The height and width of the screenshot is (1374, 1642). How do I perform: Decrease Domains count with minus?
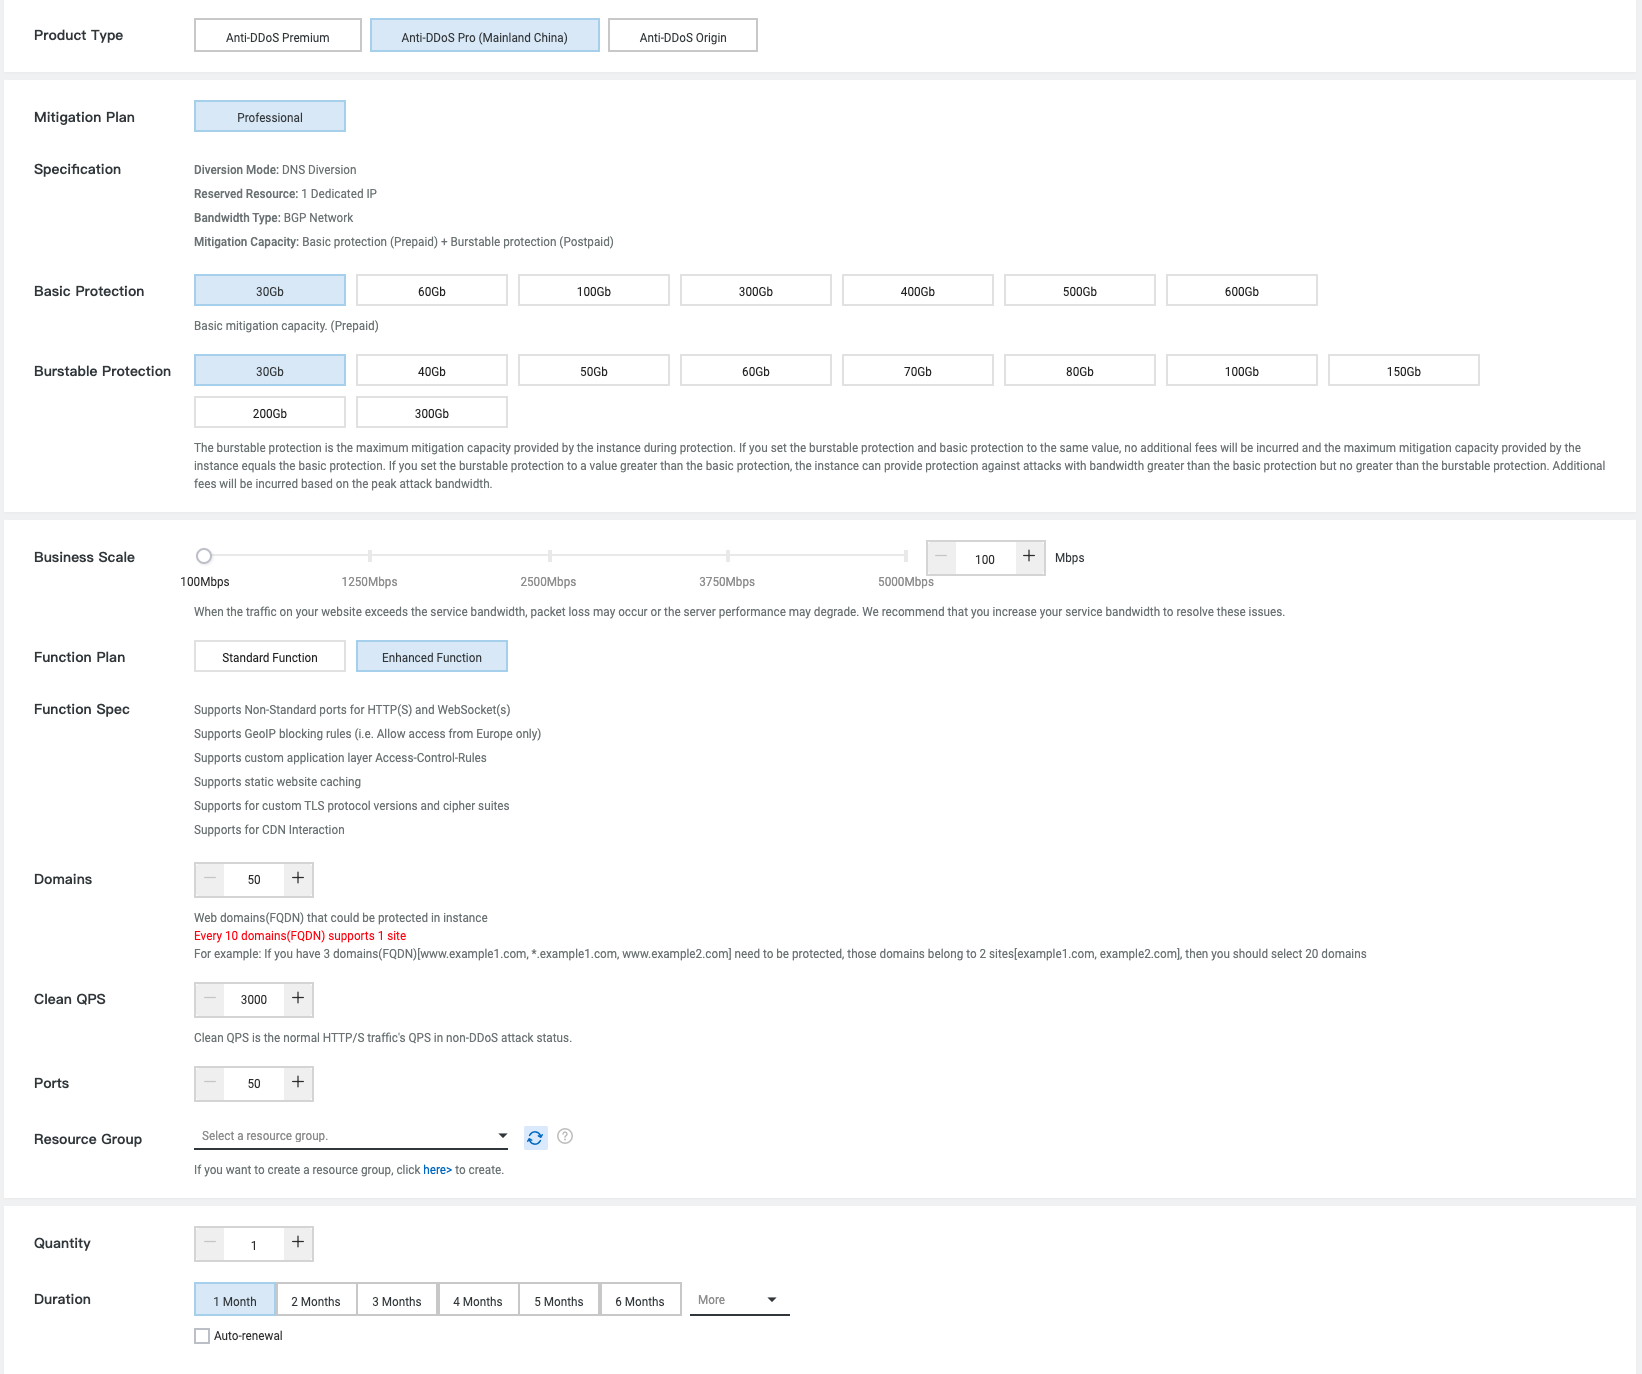[210, 878]
